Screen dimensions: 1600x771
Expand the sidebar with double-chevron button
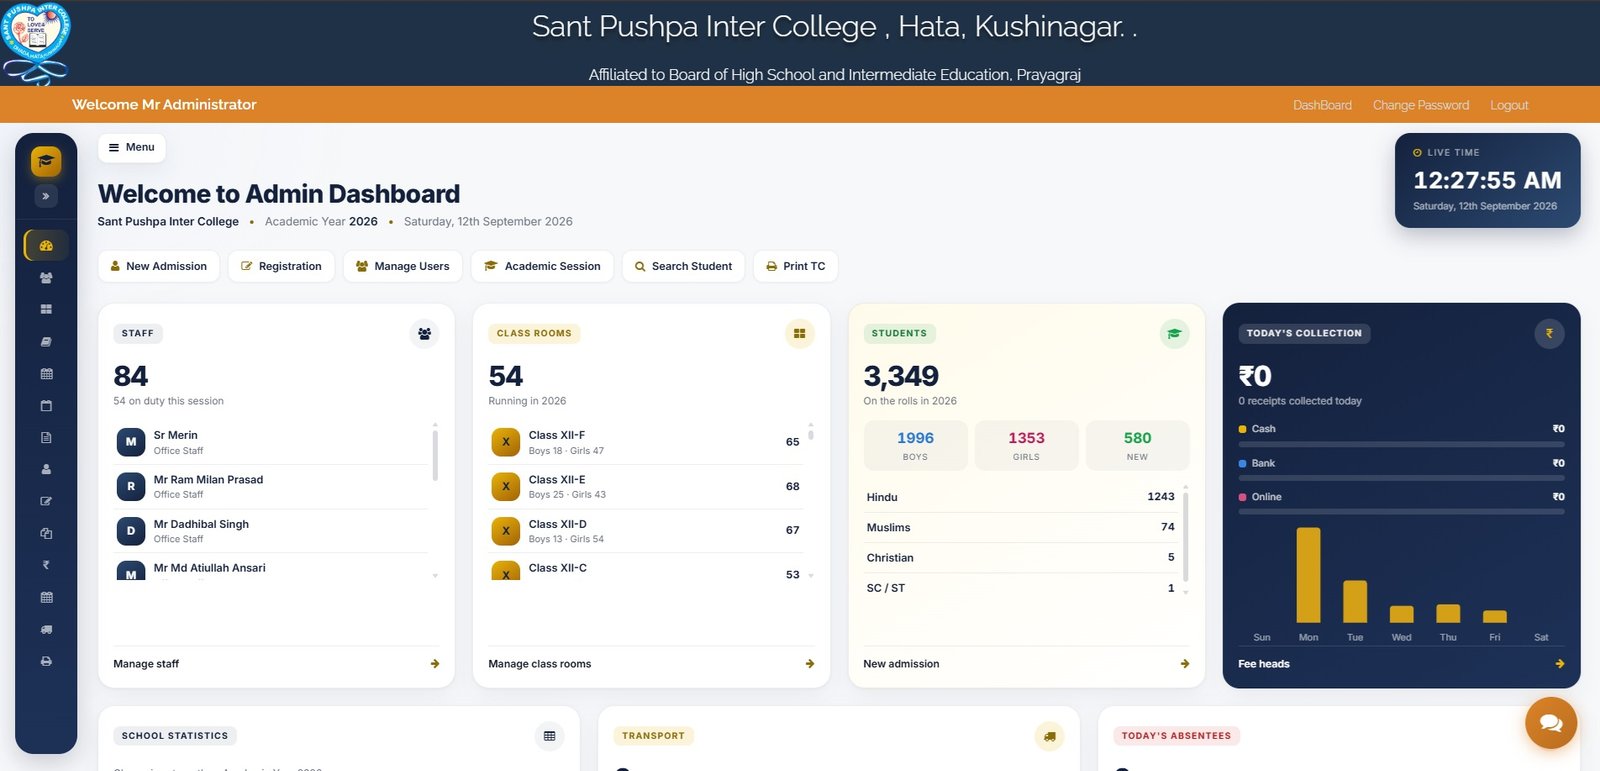pyautogui.click(x=46, y=196)
